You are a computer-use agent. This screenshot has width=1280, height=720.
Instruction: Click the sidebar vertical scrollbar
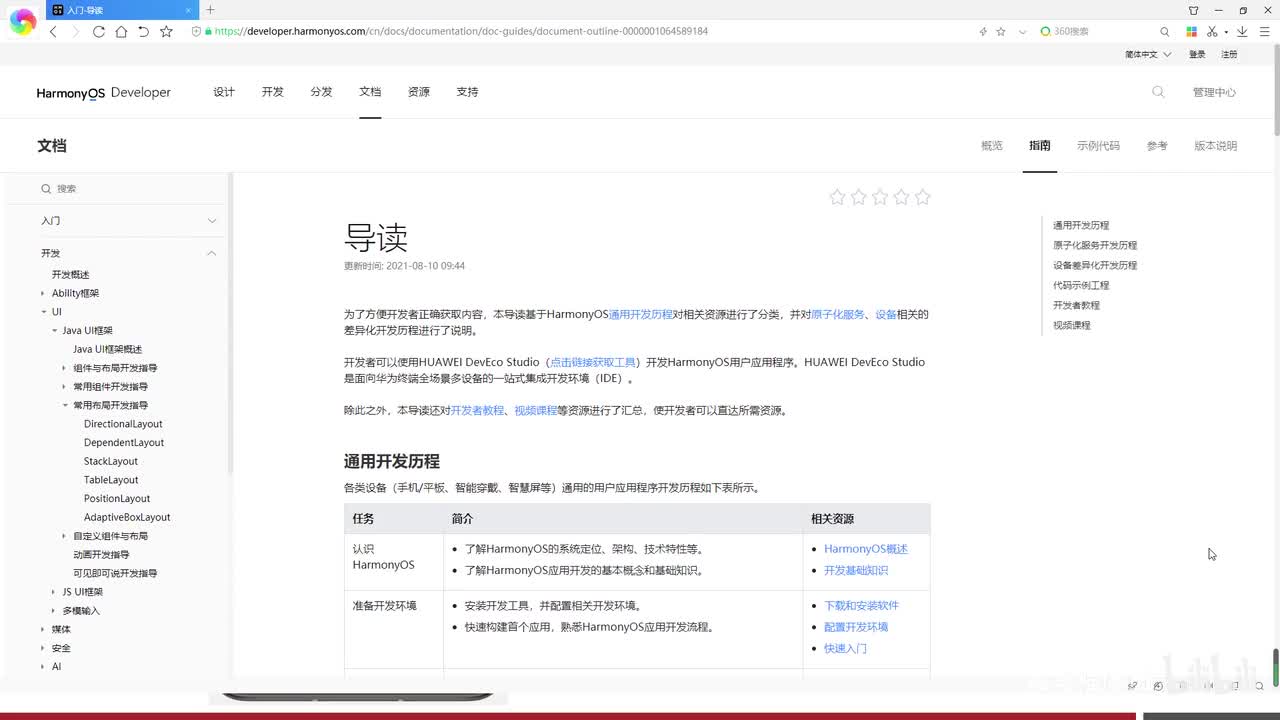tap(231, 322)
